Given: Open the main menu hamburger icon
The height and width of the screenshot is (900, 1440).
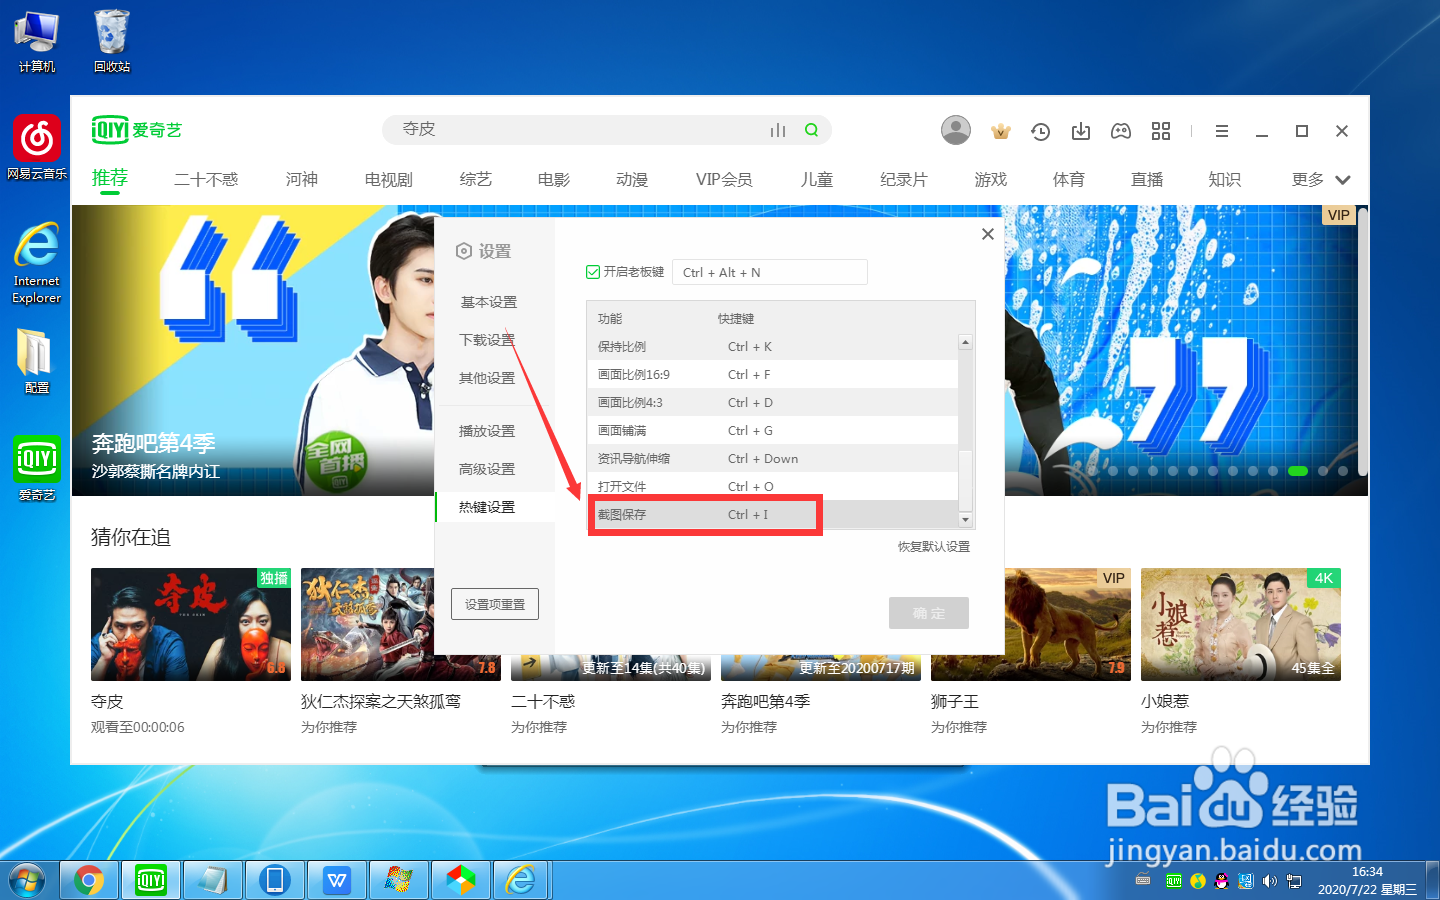Looking at the screenshot, I should (1222, 131).
